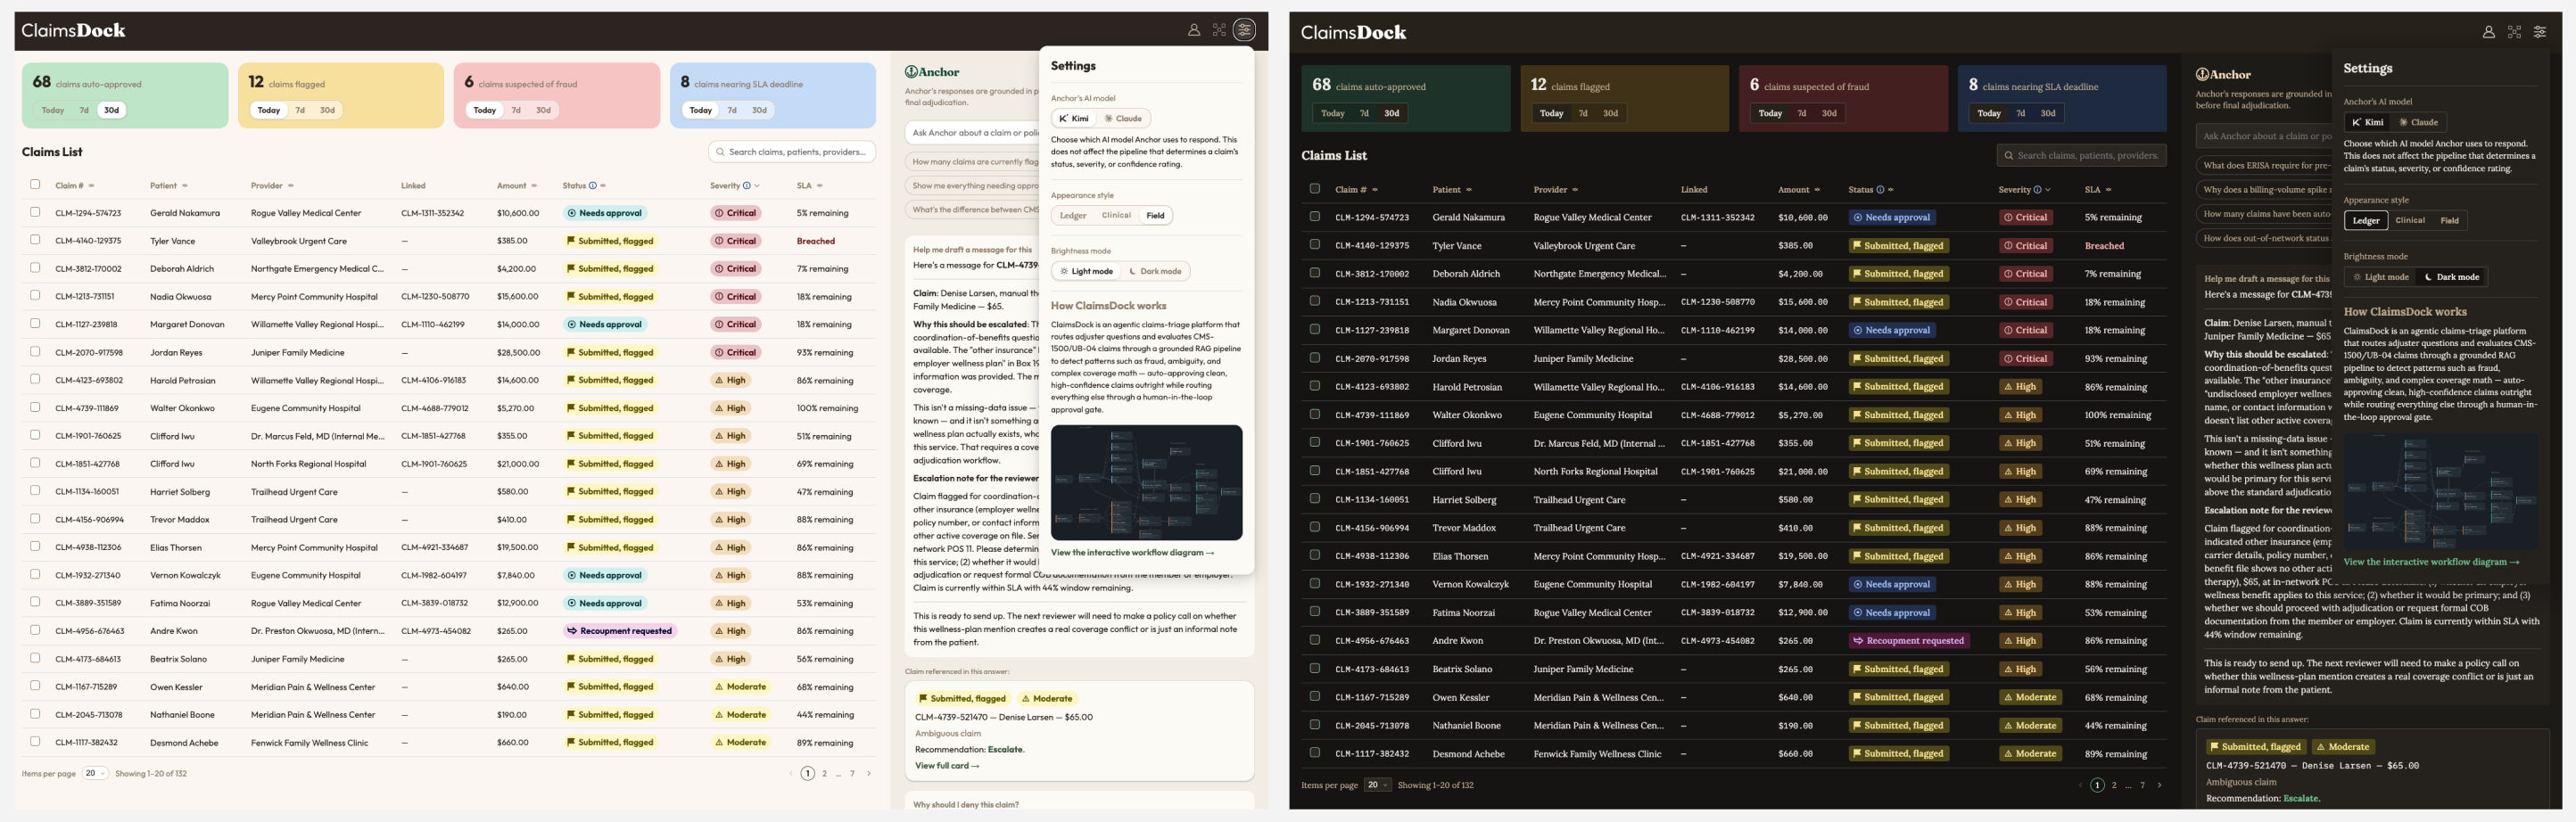Go to page 7 in dark window pagination
This screenshot has height=822, width=2576.
click(x=2142, y=785)
